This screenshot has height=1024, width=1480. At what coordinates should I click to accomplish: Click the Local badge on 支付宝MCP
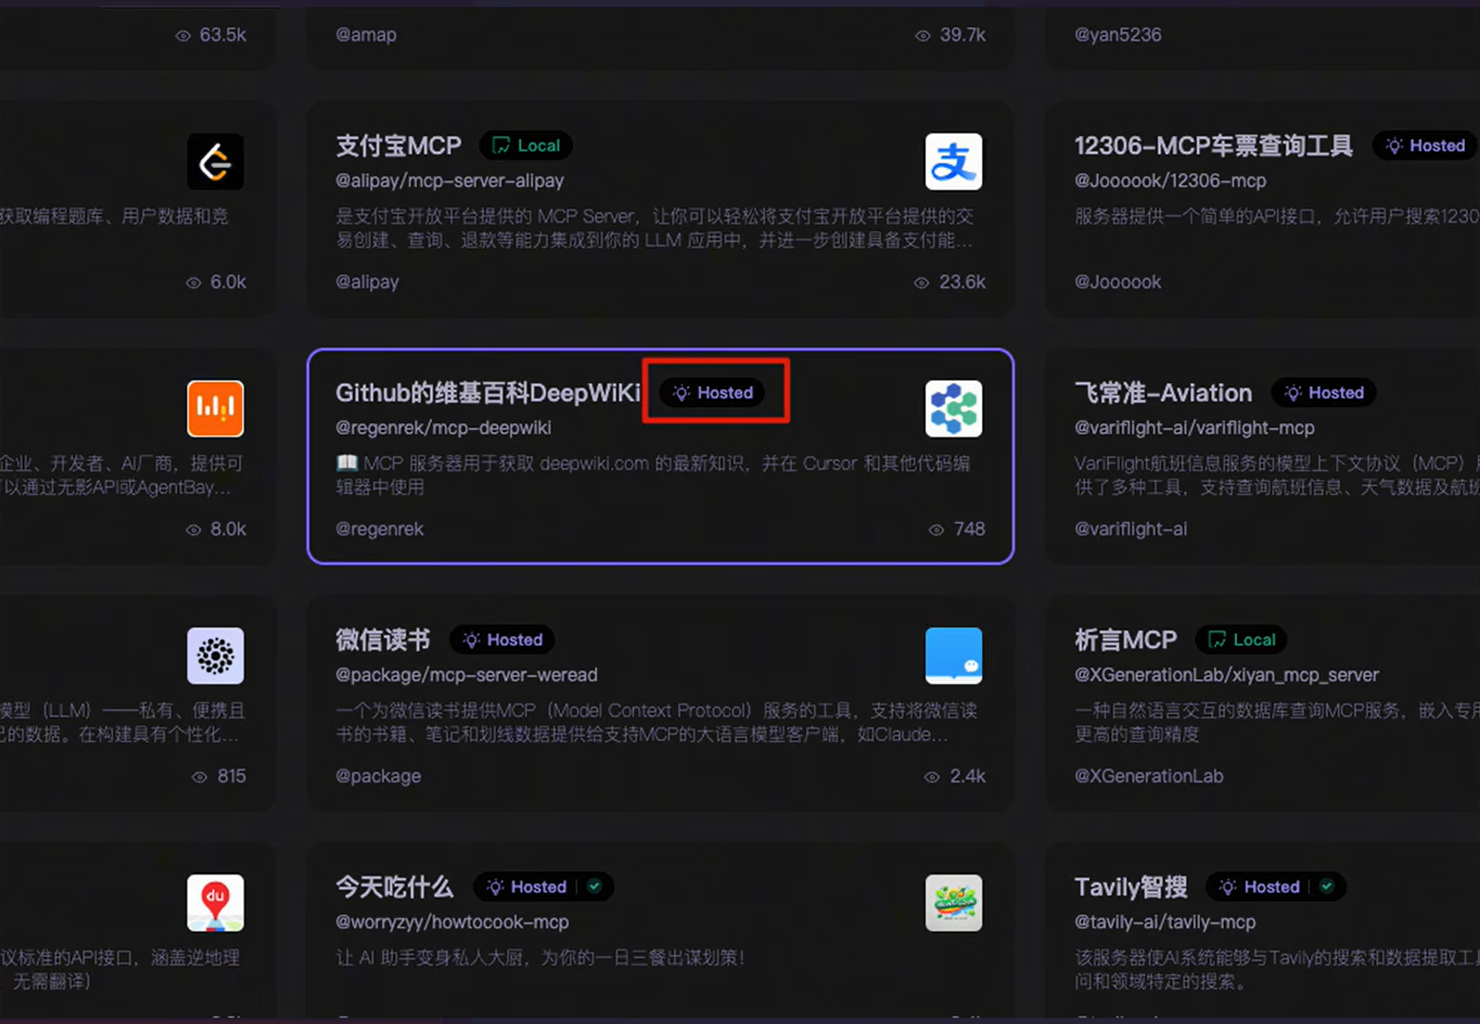click(526, 145)
